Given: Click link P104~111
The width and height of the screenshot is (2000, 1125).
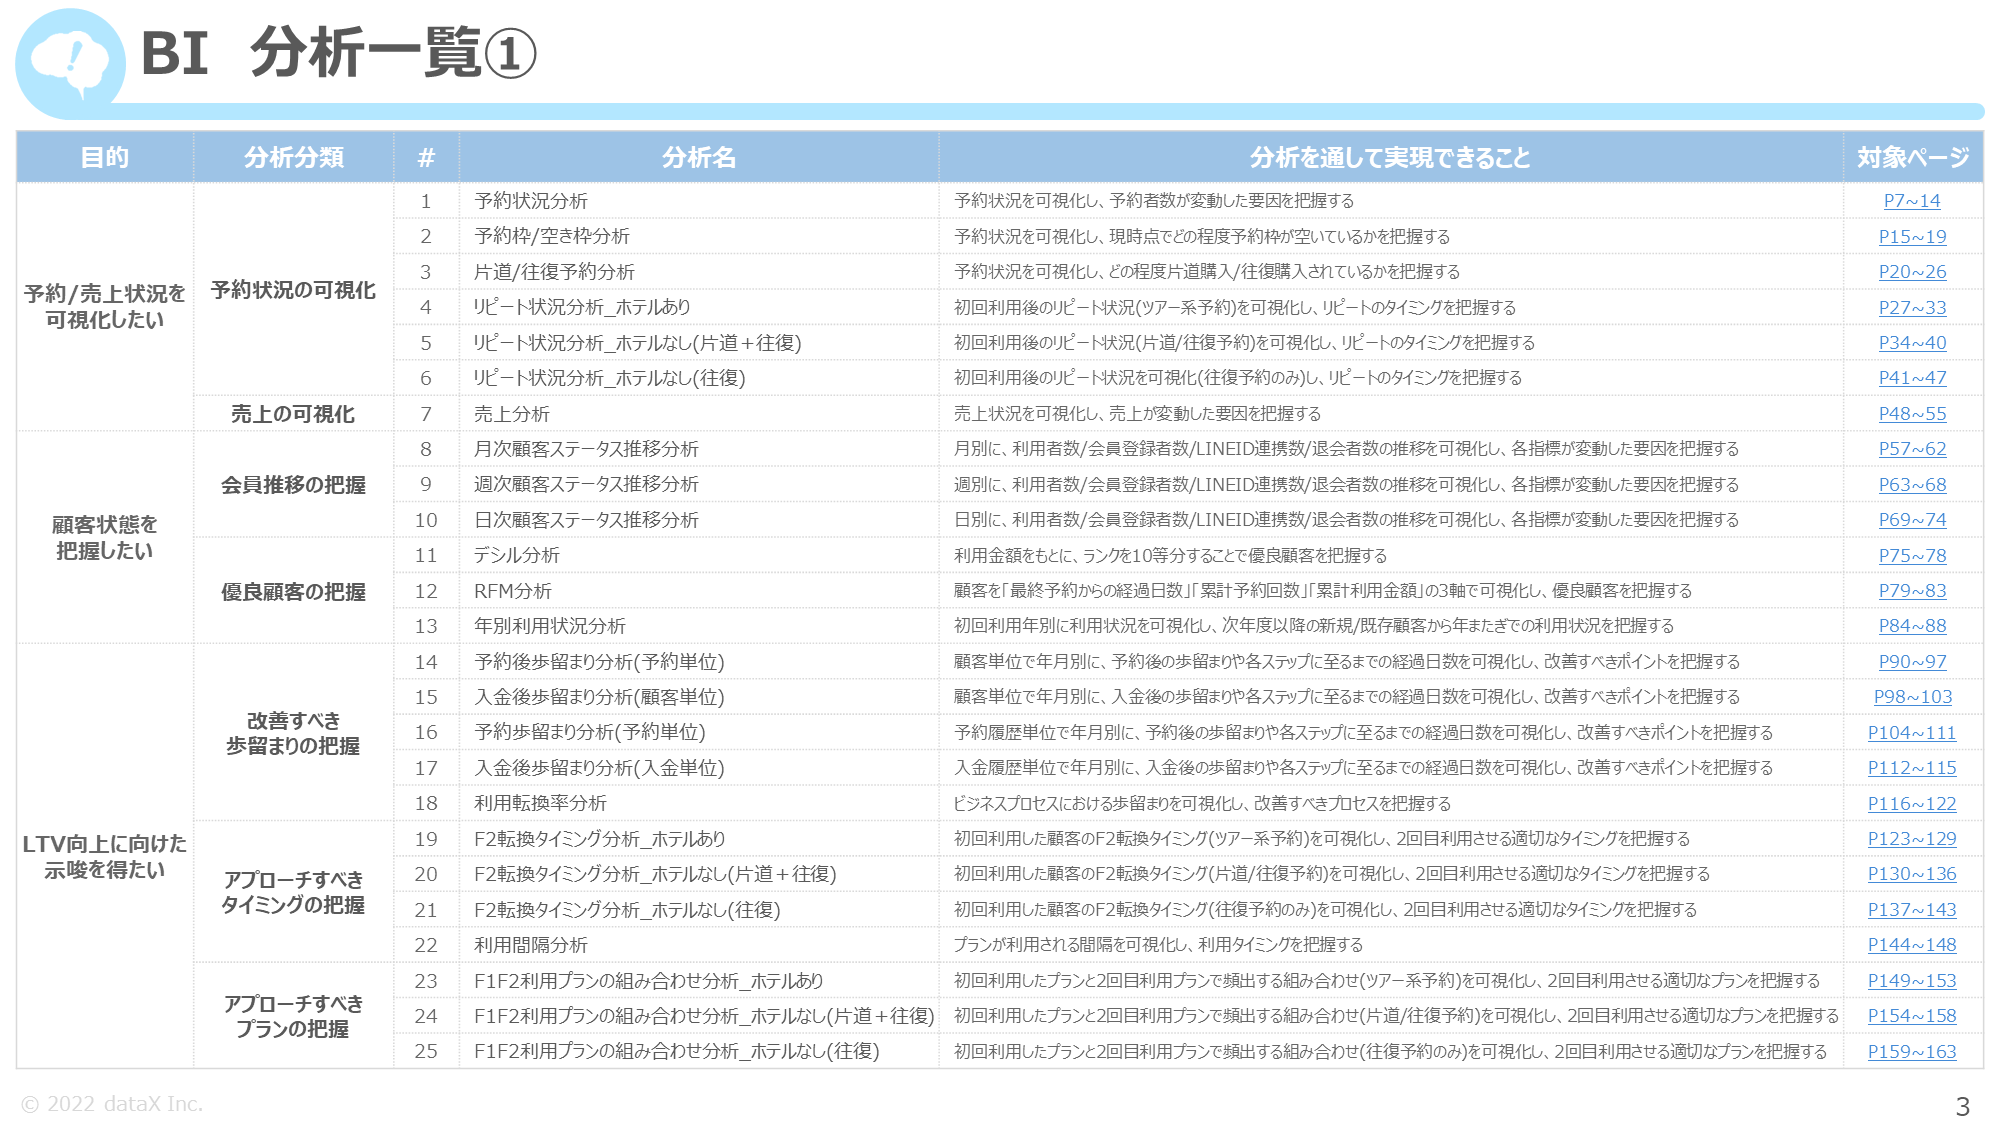Looking at the screenshot, I should (1912, 733).
